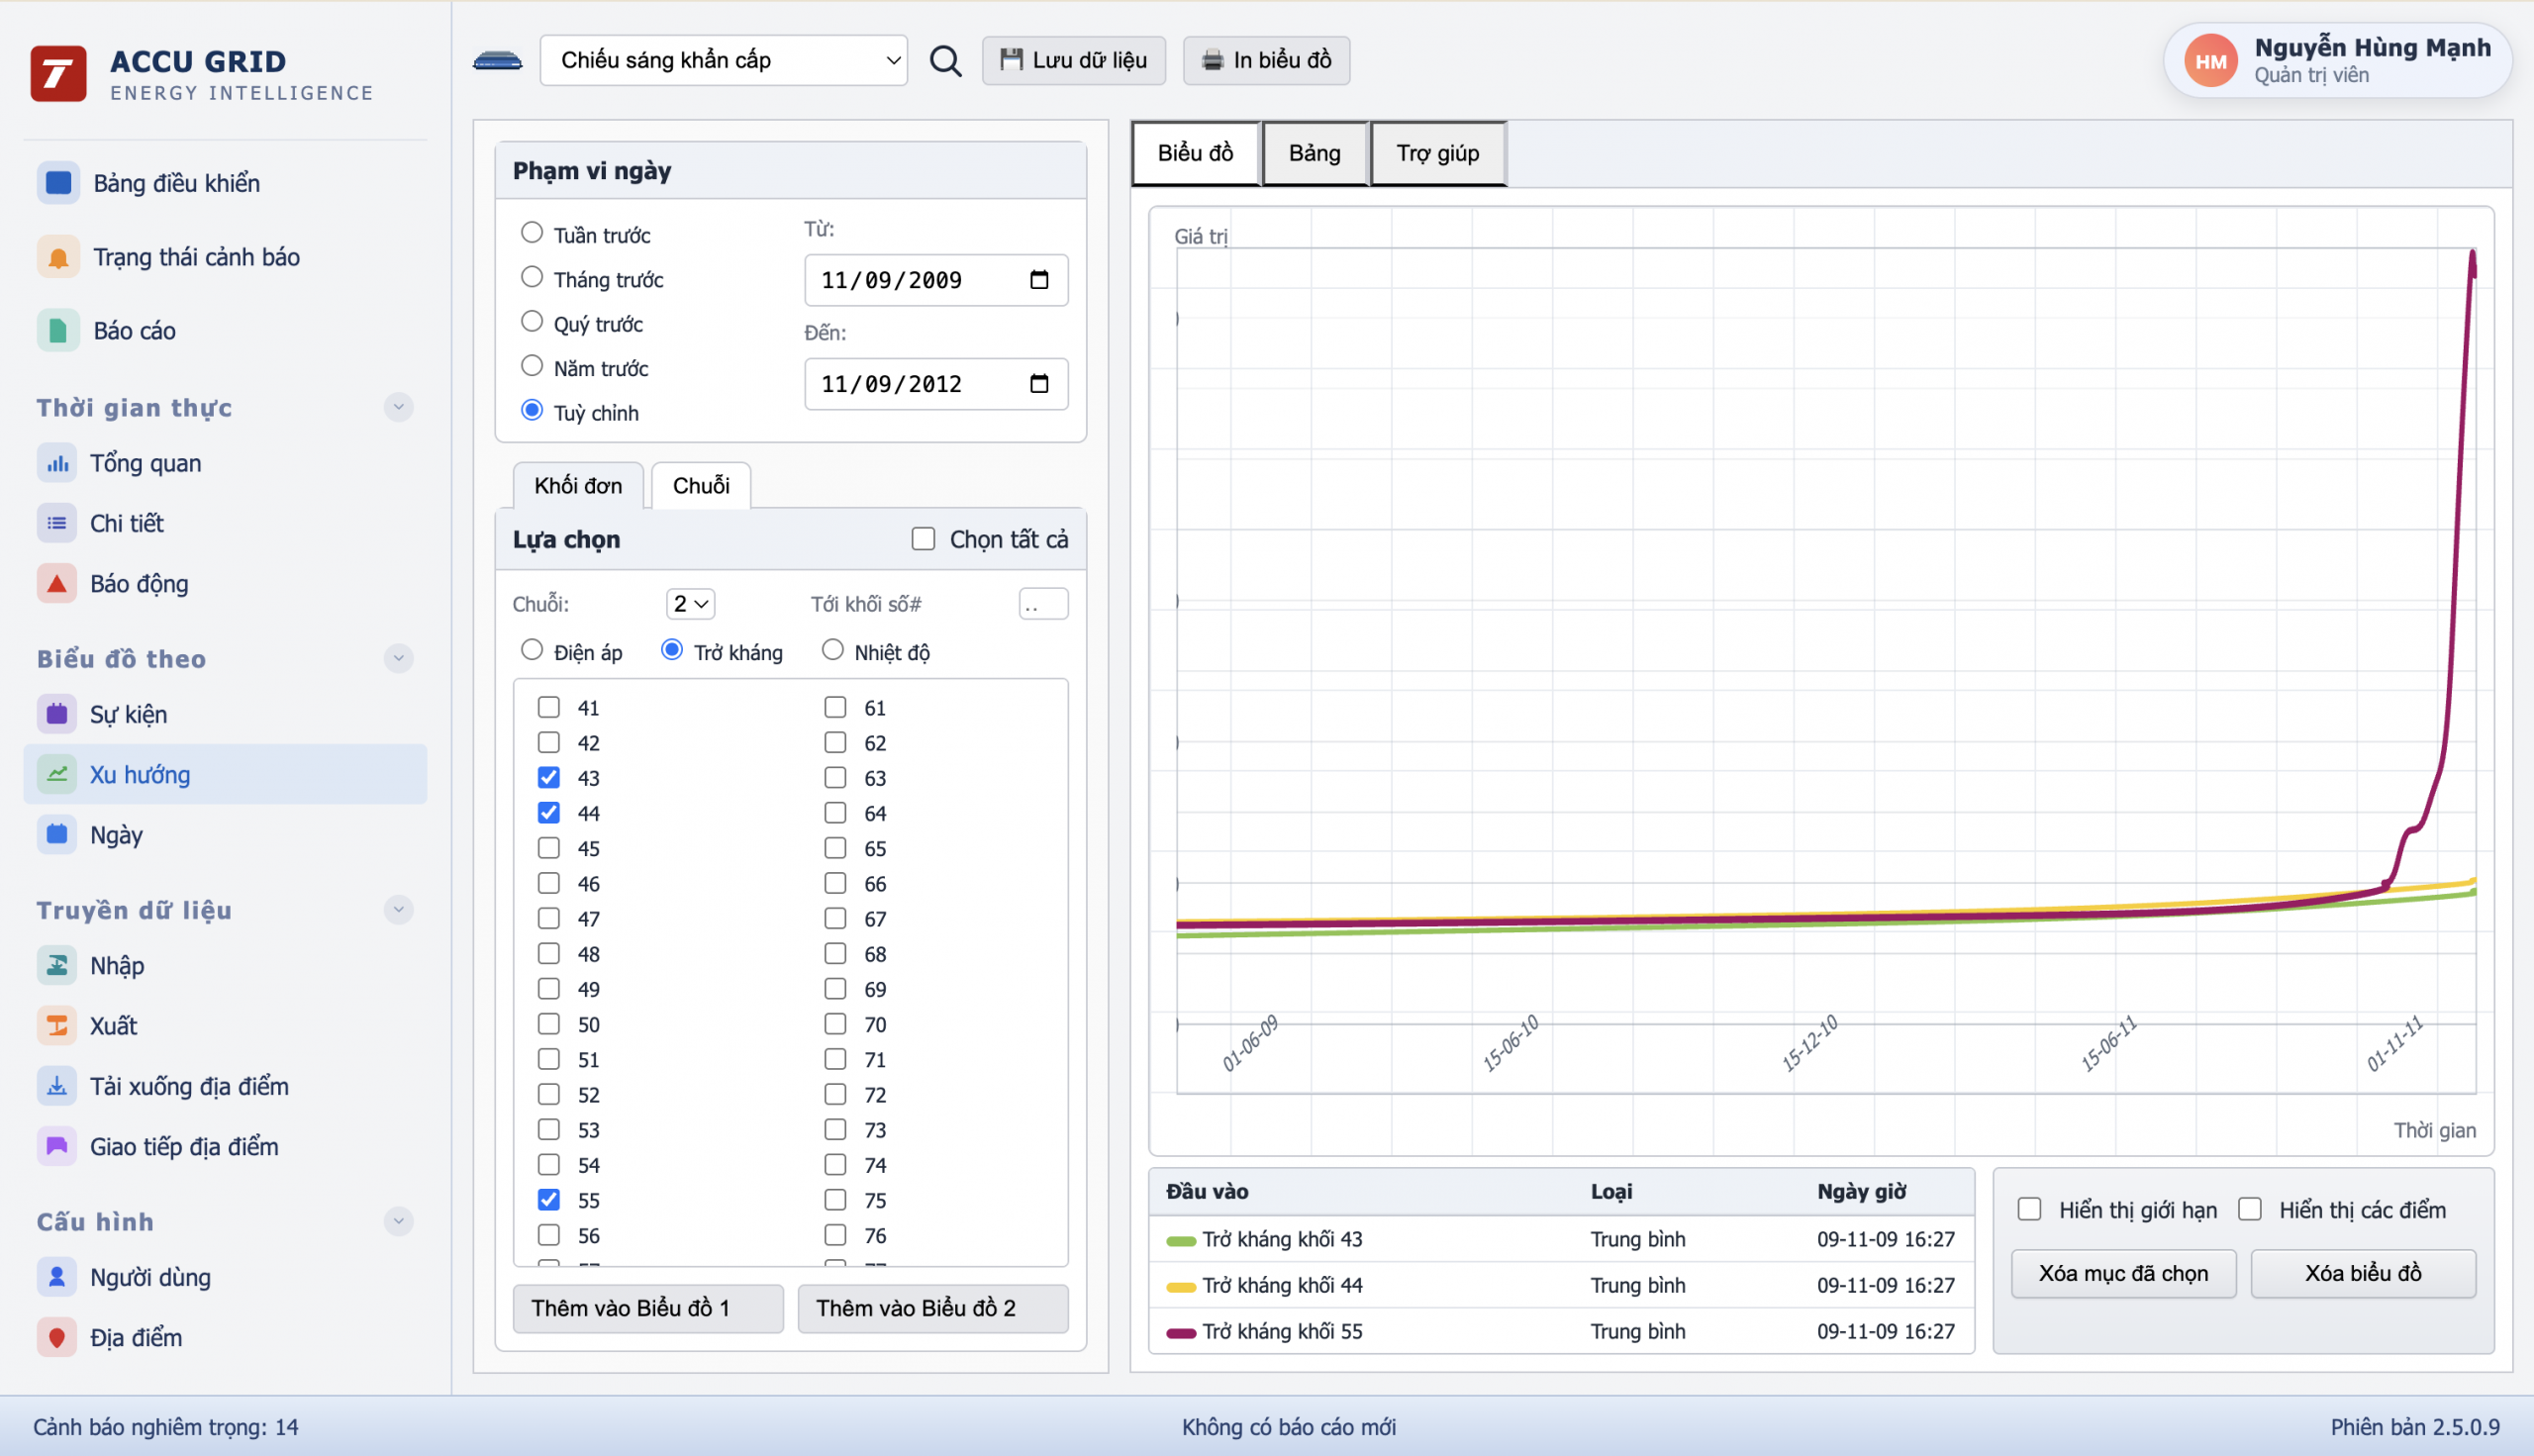Select the Nhiệt độ radio button
This screenshot has width=2534, height=1456.
[832, 651]
